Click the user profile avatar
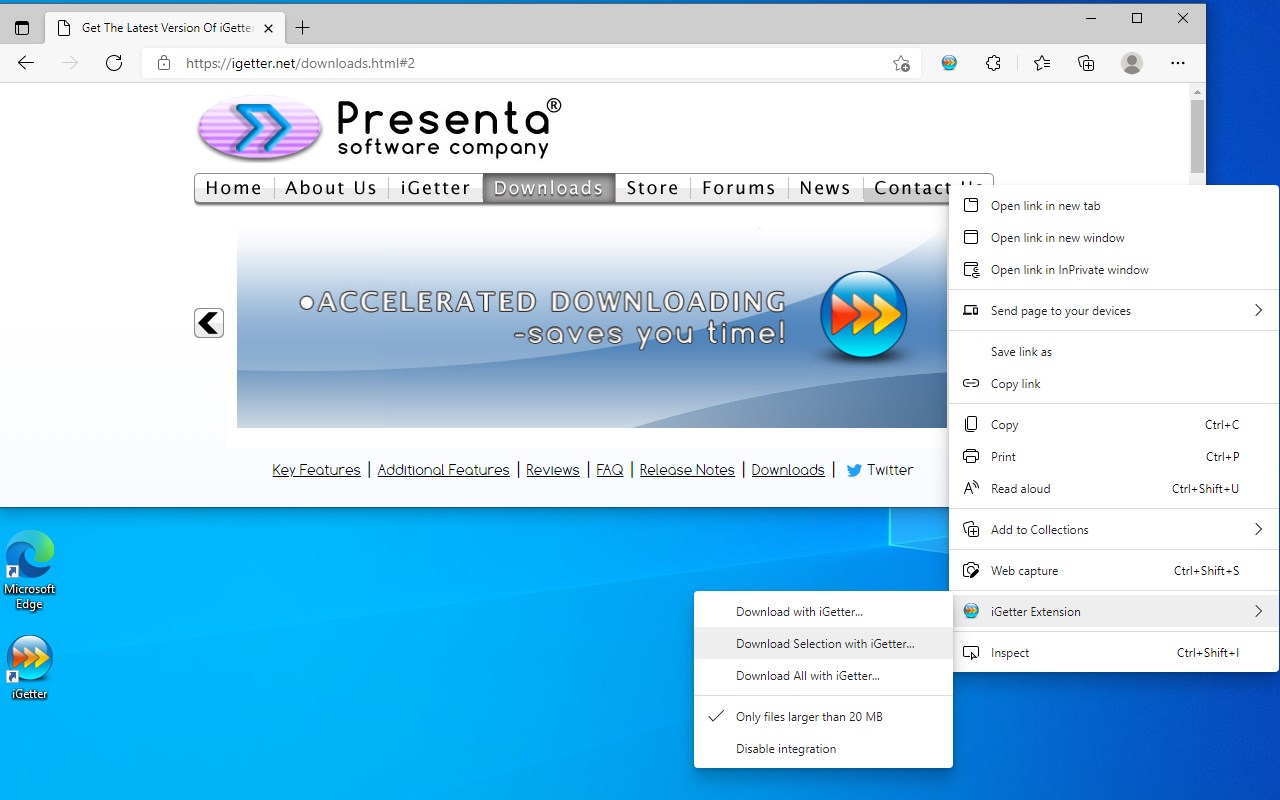The width and height of the screenshot is (1280, 800). click(x=1132, y=63)
